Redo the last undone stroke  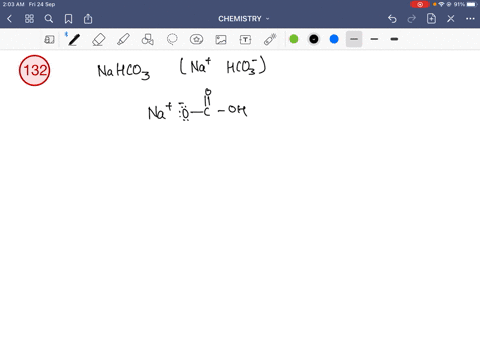point(412,19)
